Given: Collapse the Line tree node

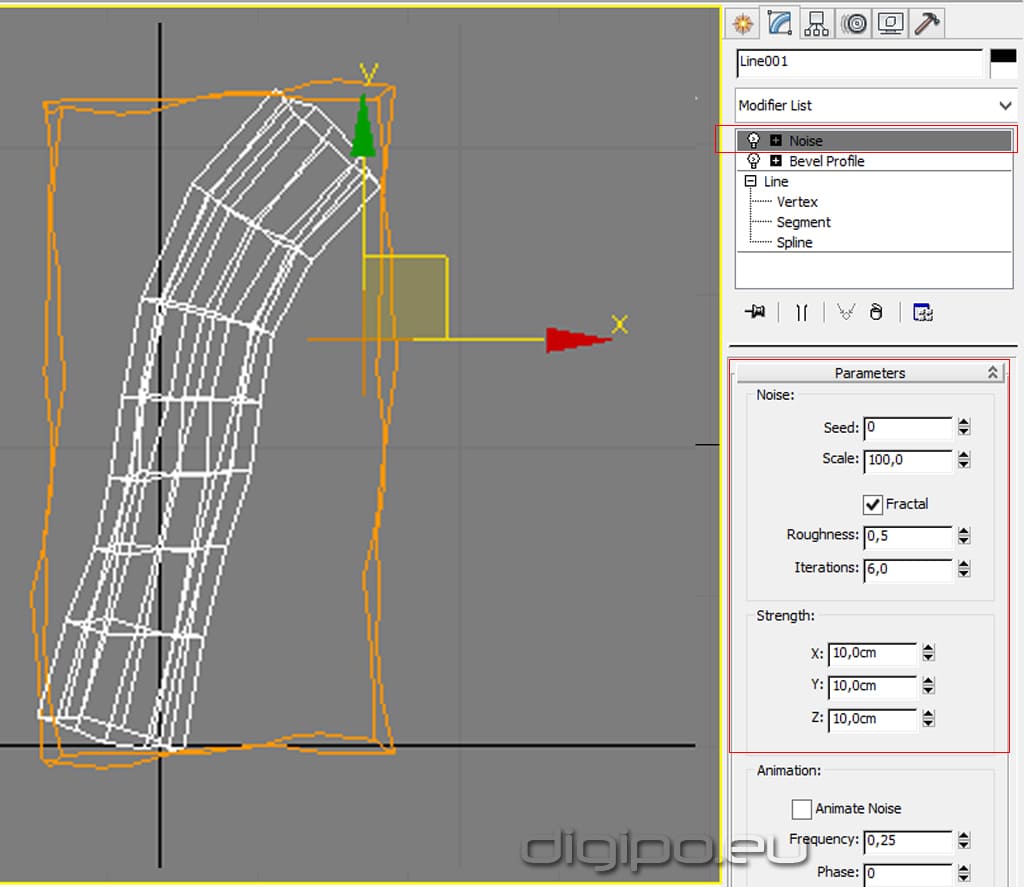Looking at the screenshot, I should 750,182.
